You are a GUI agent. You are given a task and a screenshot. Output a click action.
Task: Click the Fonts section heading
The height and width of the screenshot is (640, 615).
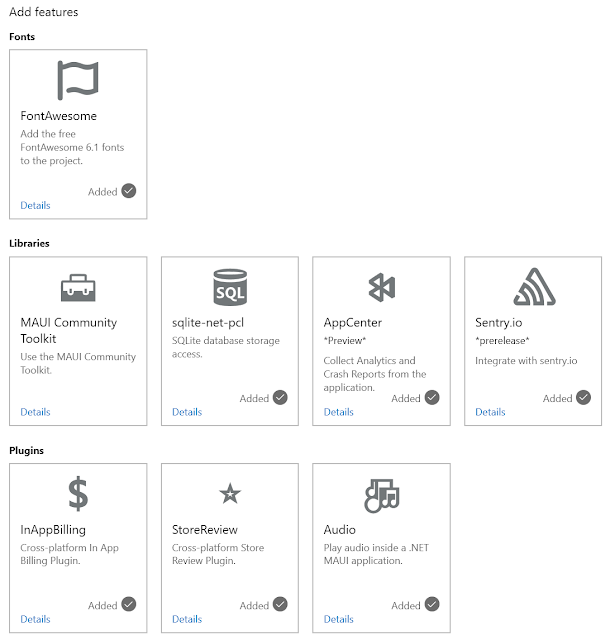coord(22,37)
